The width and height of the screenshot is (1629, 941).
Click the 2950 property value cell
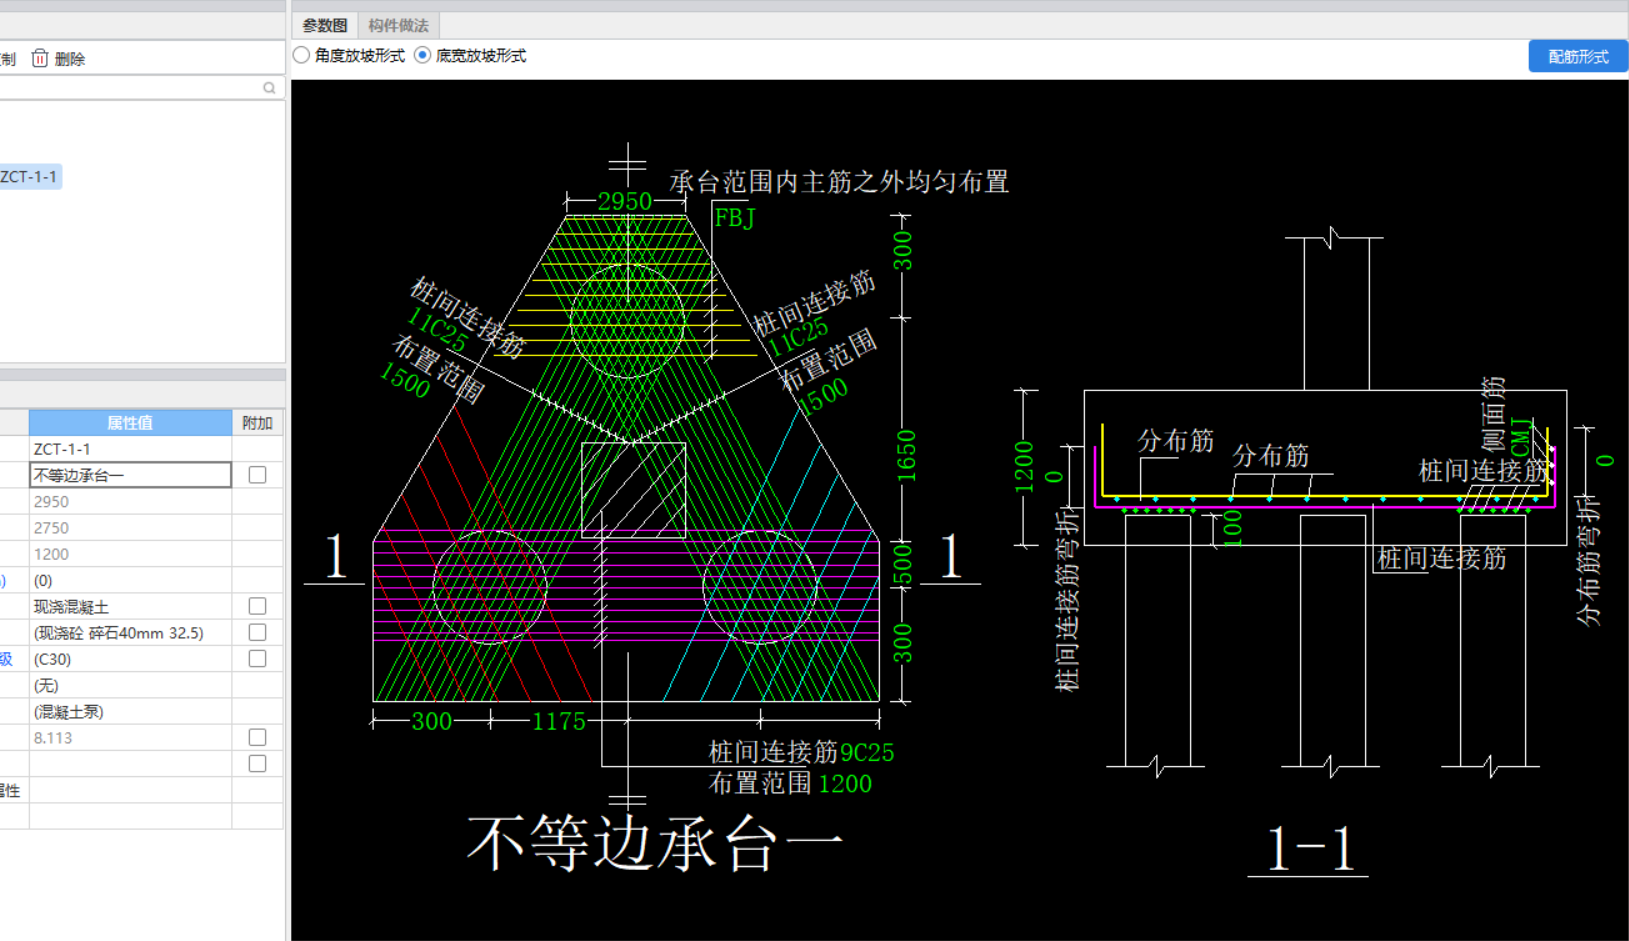pos(130,502)
